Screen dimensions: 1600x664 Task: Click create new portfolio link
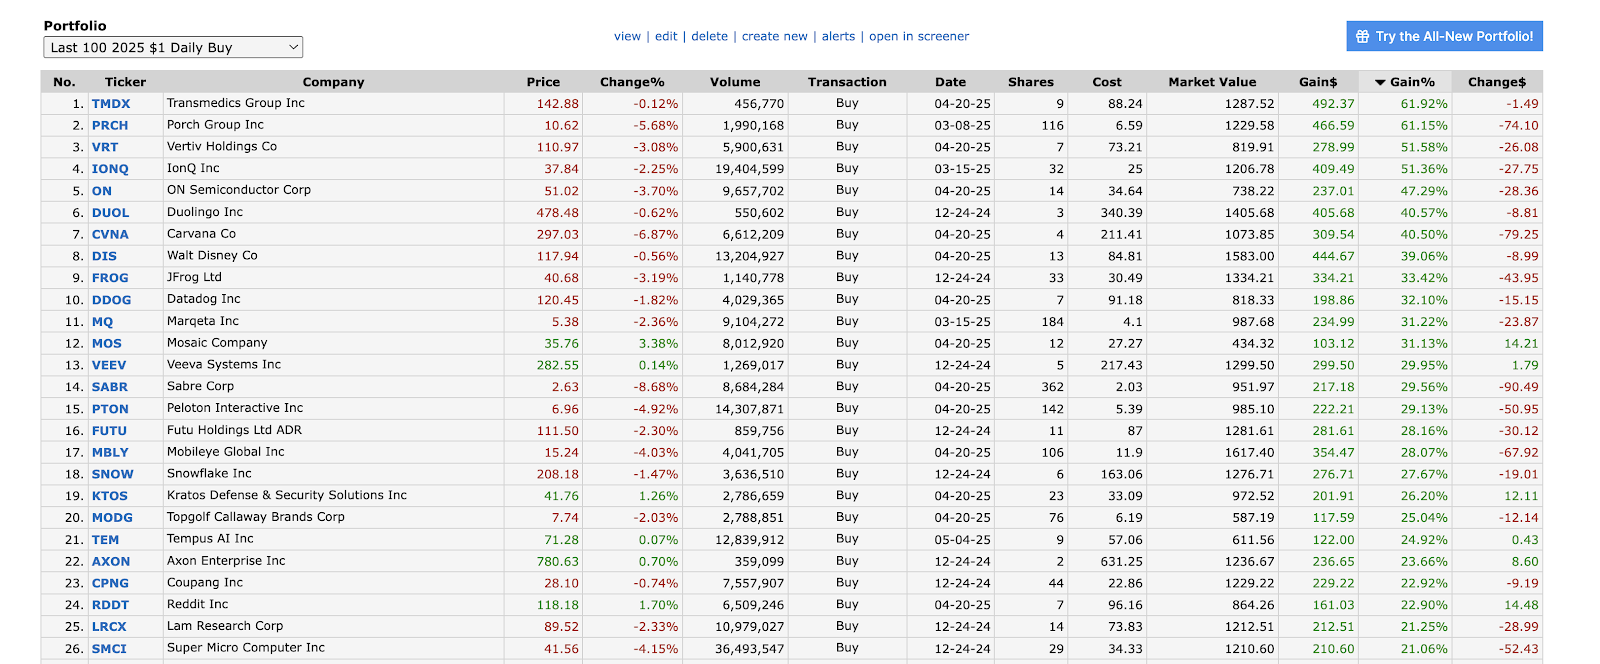click(x=774, y=36)
